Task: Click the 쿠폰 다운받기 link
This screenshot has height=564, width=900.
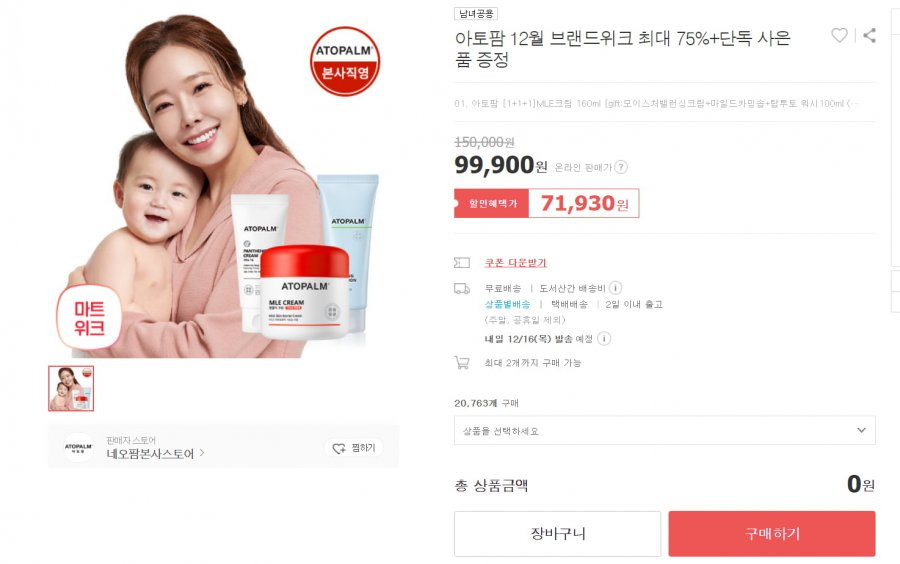Action: tap(515, 263)
